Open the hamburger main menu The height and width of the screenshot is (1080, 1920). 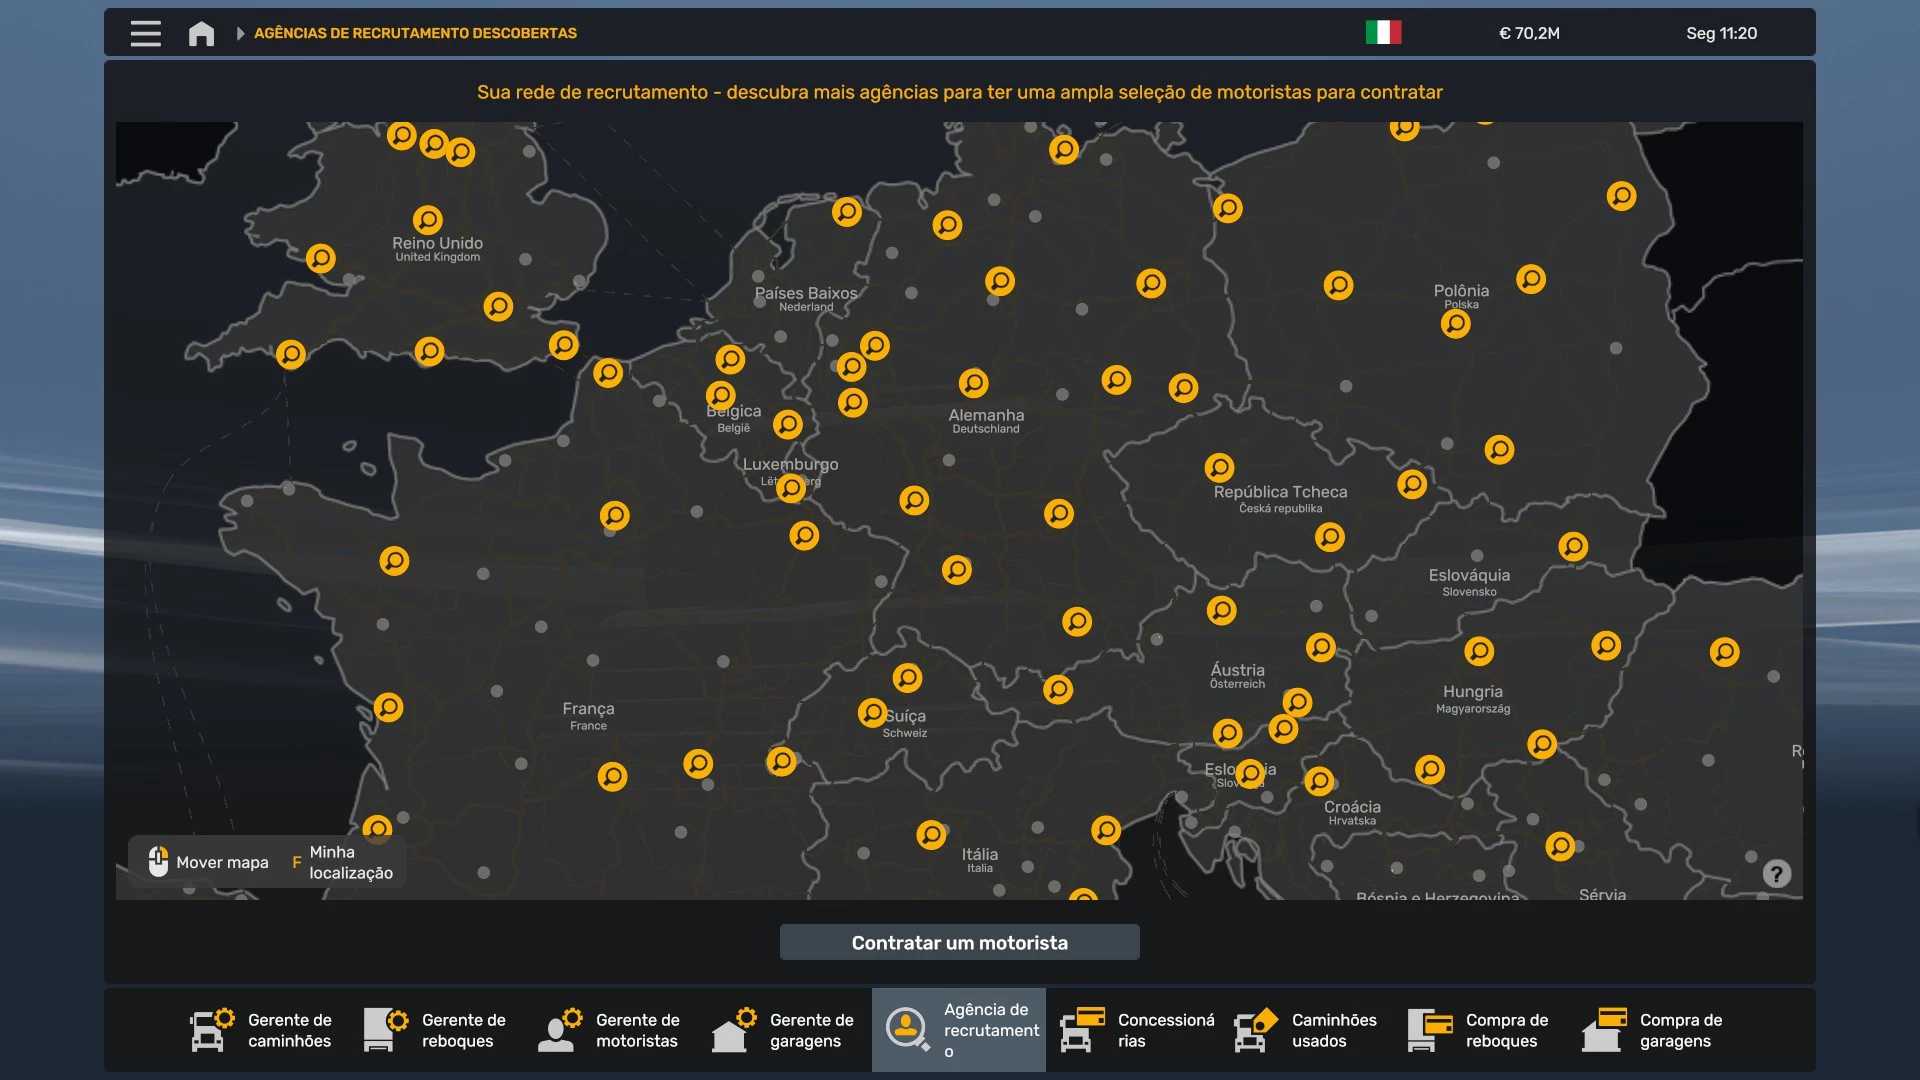tap(145, 33)
